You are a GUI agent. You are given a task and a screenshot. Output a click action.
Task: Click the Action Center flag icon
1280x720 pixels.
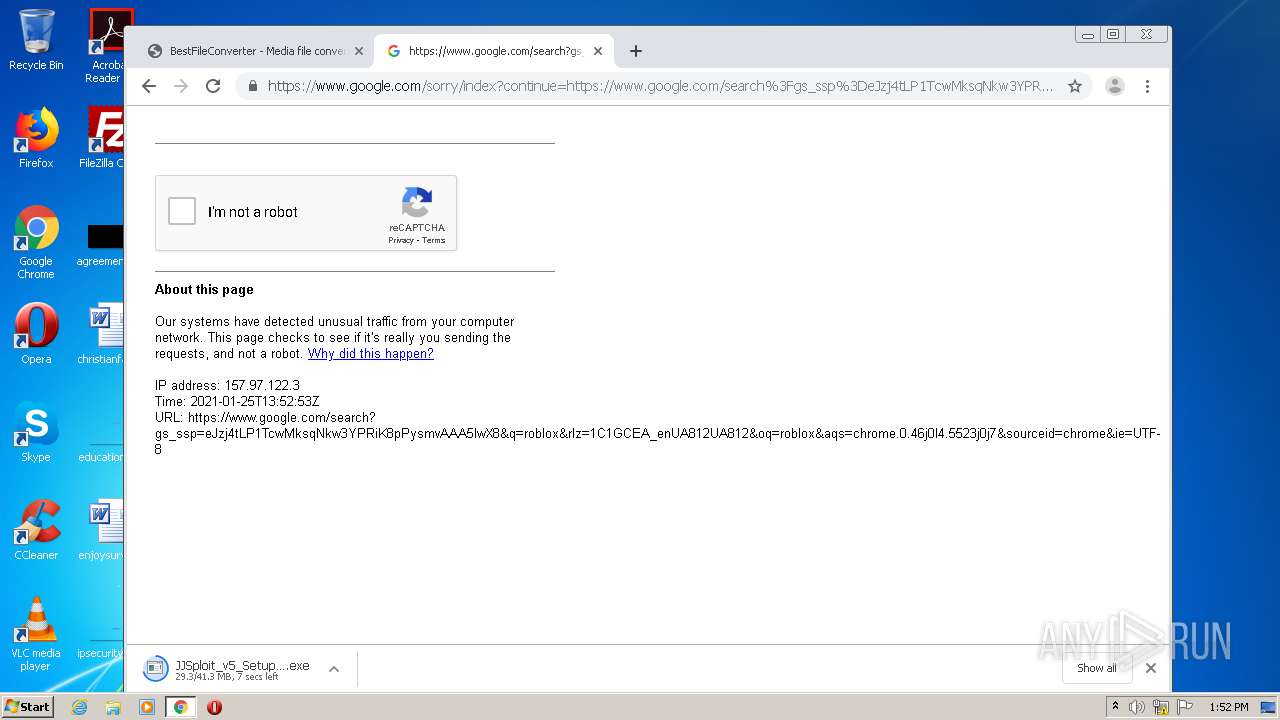tap(1185, 707)
